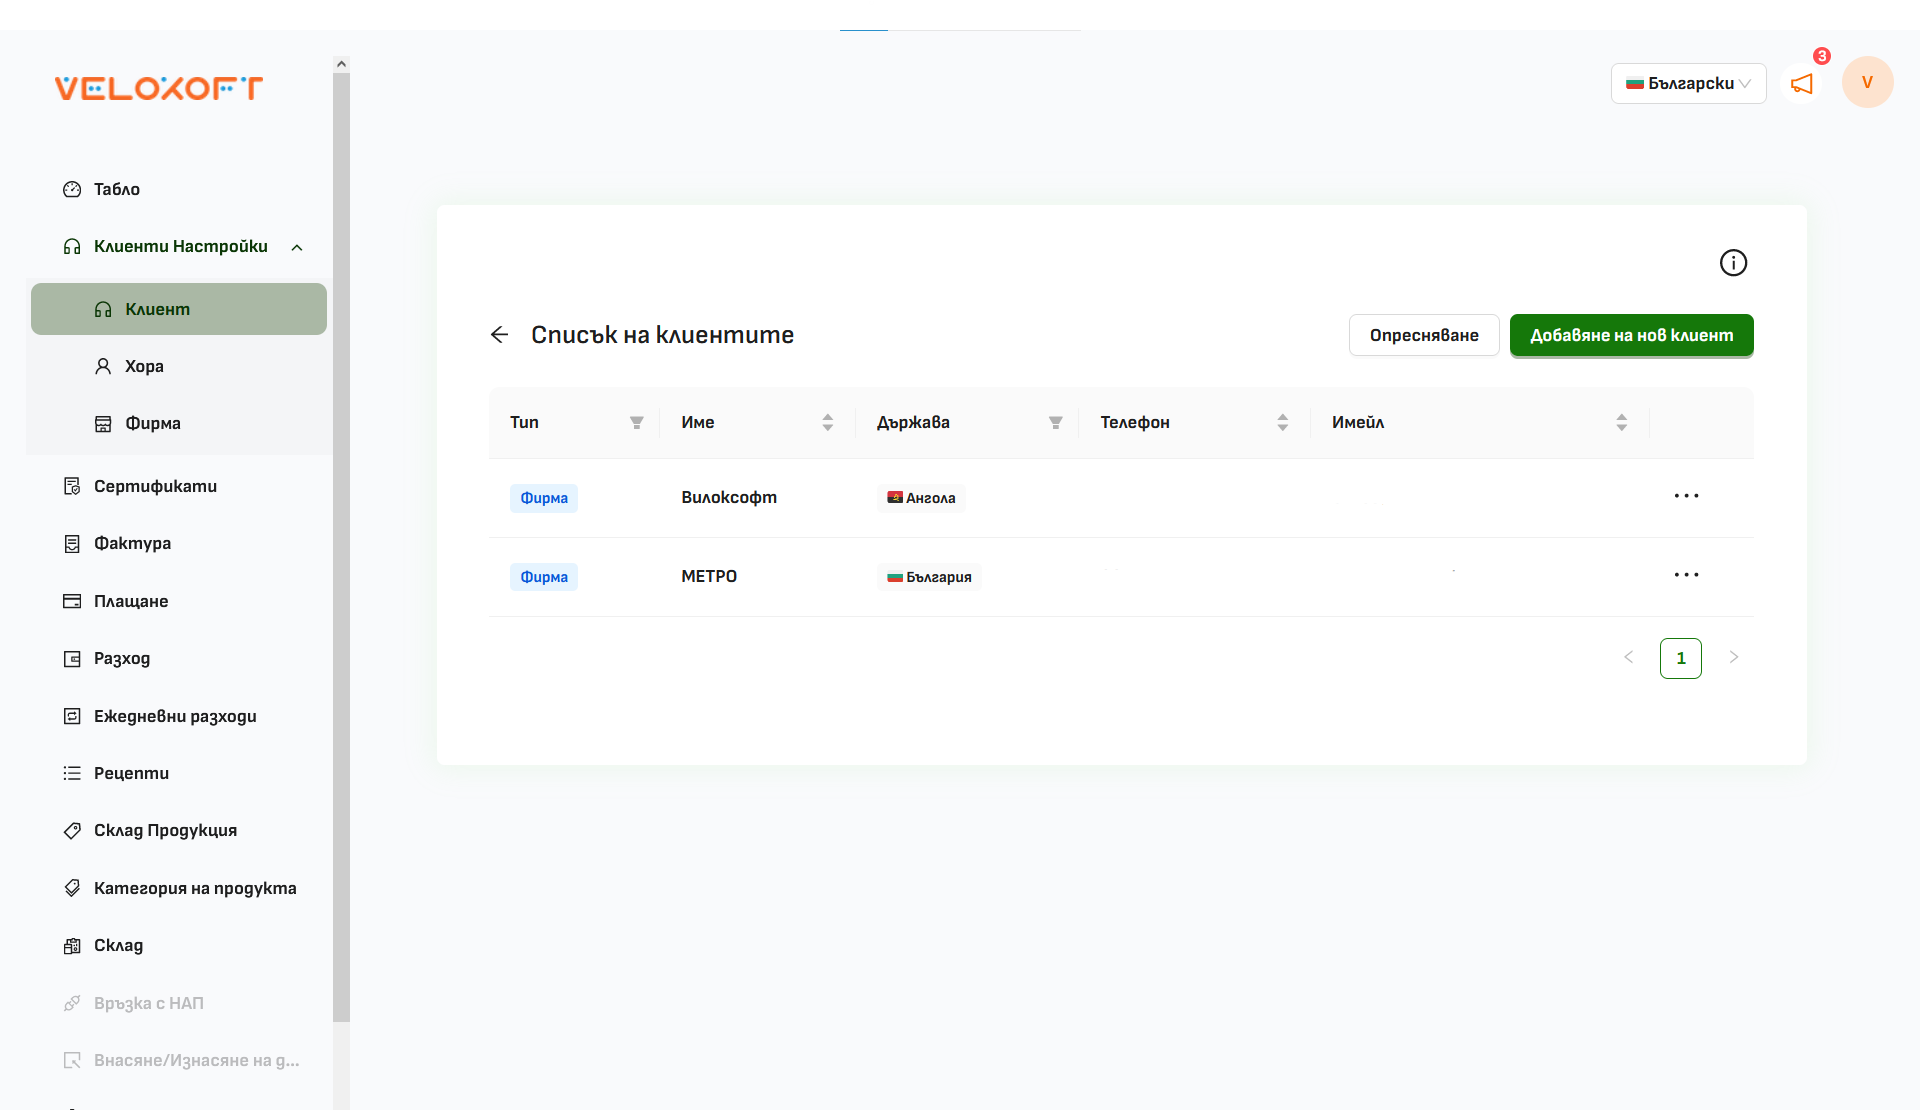
Task: Select the Рецепти recipes icon
Action: [x=71, y=773]
